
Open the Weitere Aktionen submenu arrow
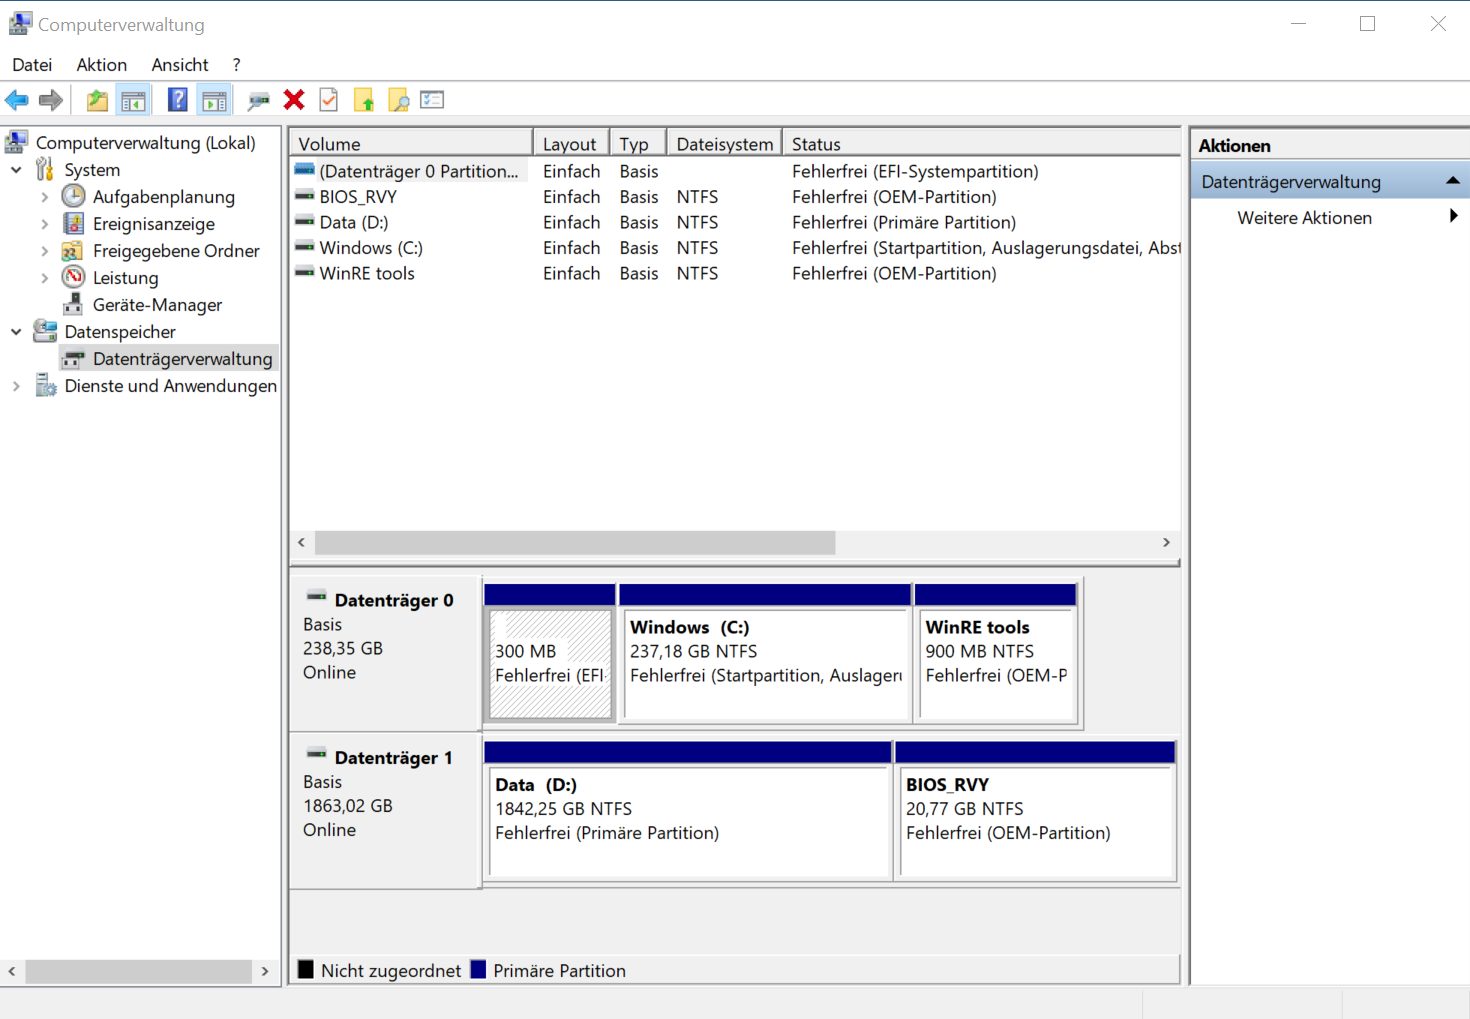[1453, 216]
